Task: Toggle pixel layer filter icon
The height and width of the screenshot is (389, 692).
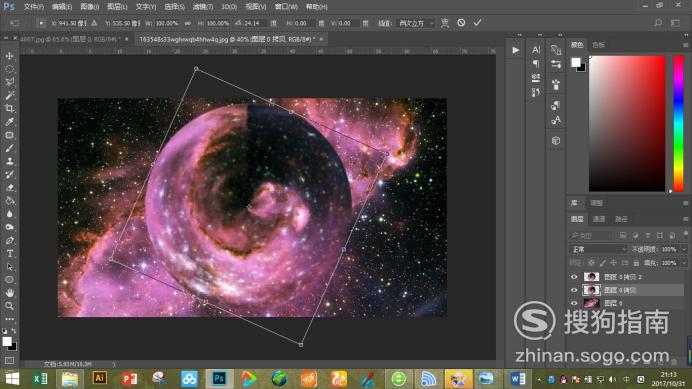Action: click(623, 235)
